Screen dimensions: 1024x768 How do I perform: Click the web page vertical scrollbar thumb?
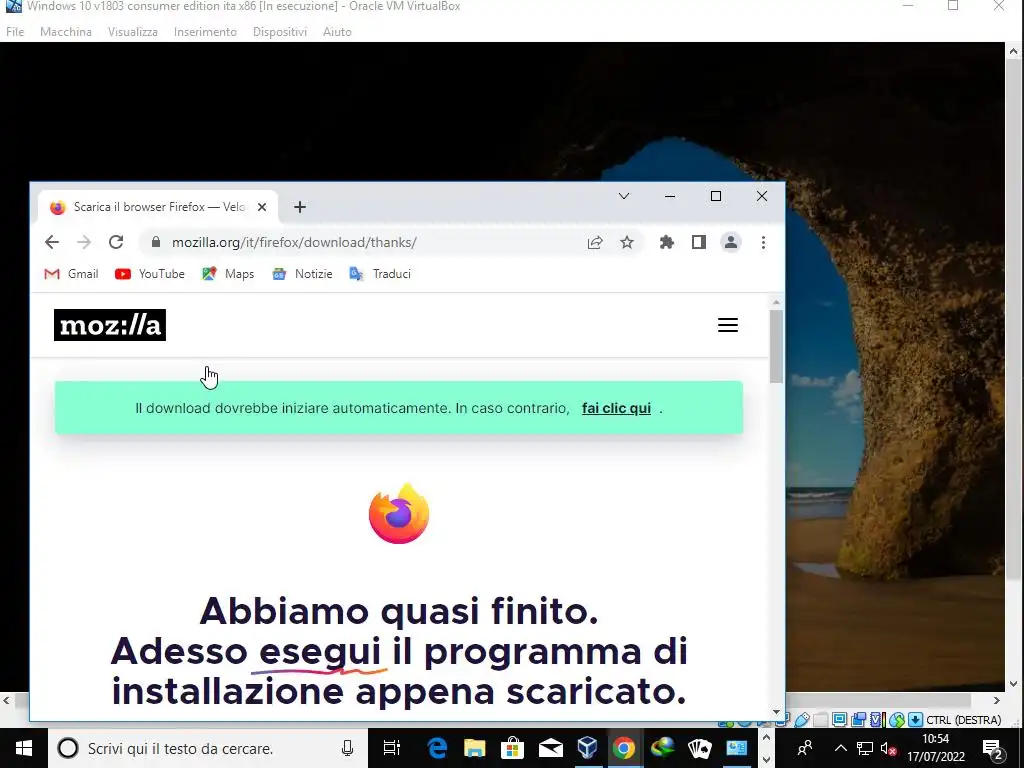(776, 346)
